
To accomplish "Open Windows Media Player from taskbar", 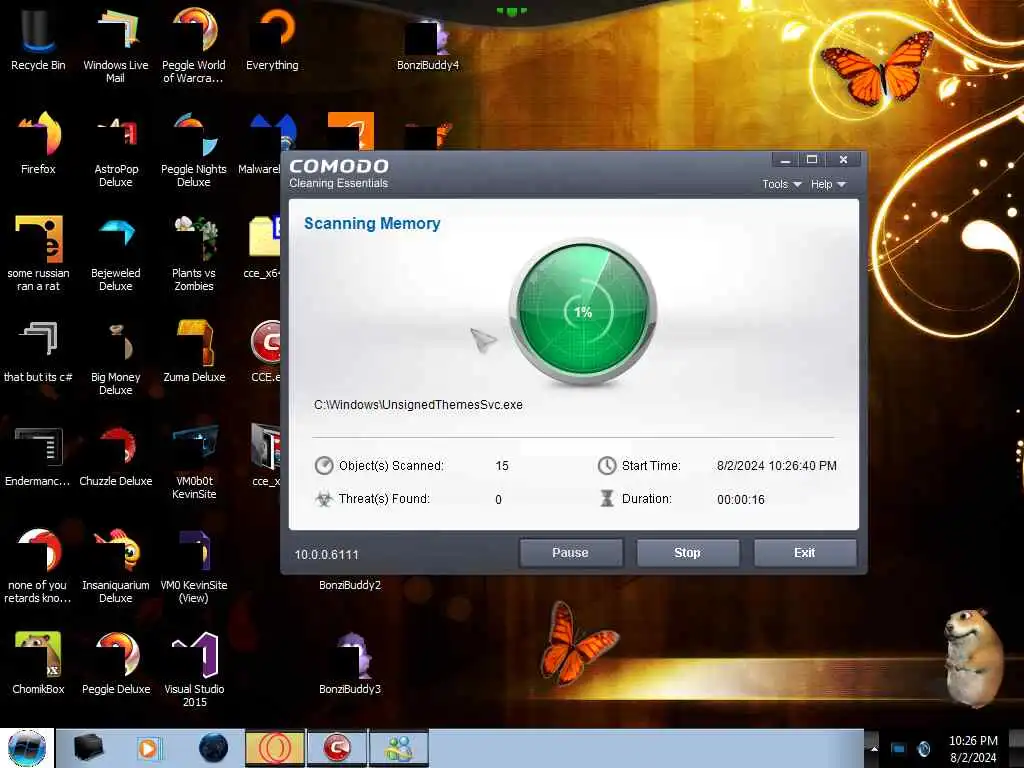I will (x=149, y=748).
